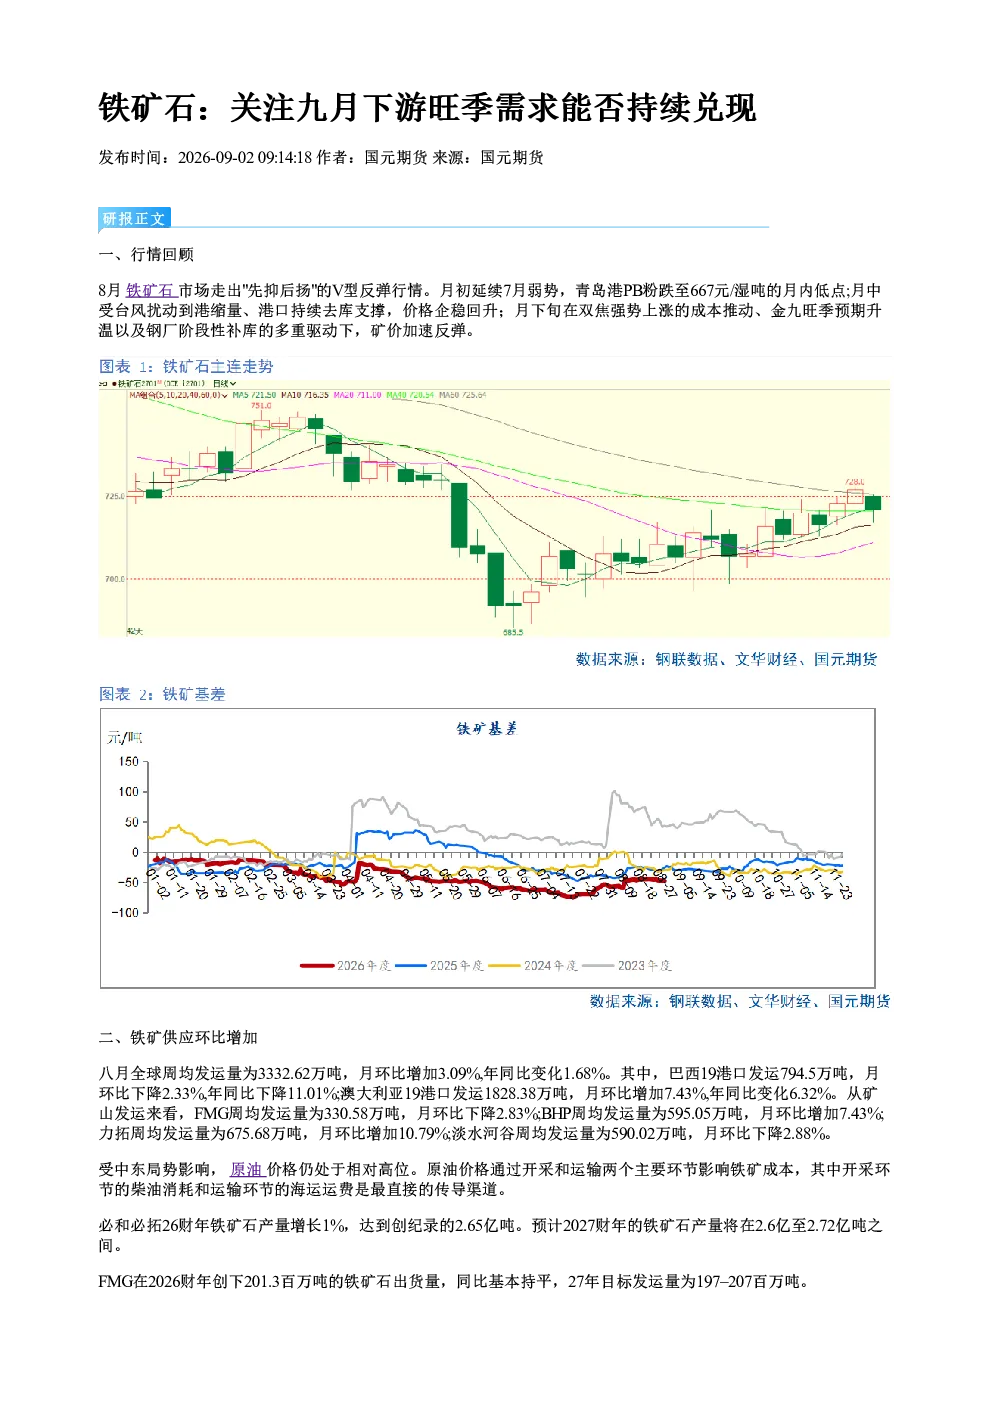Viewport: 992px width, 1403px height.
Task: Click the article title 铁矿石：关注九月下游旺季需求能否持续兑现
Action: 427,107
